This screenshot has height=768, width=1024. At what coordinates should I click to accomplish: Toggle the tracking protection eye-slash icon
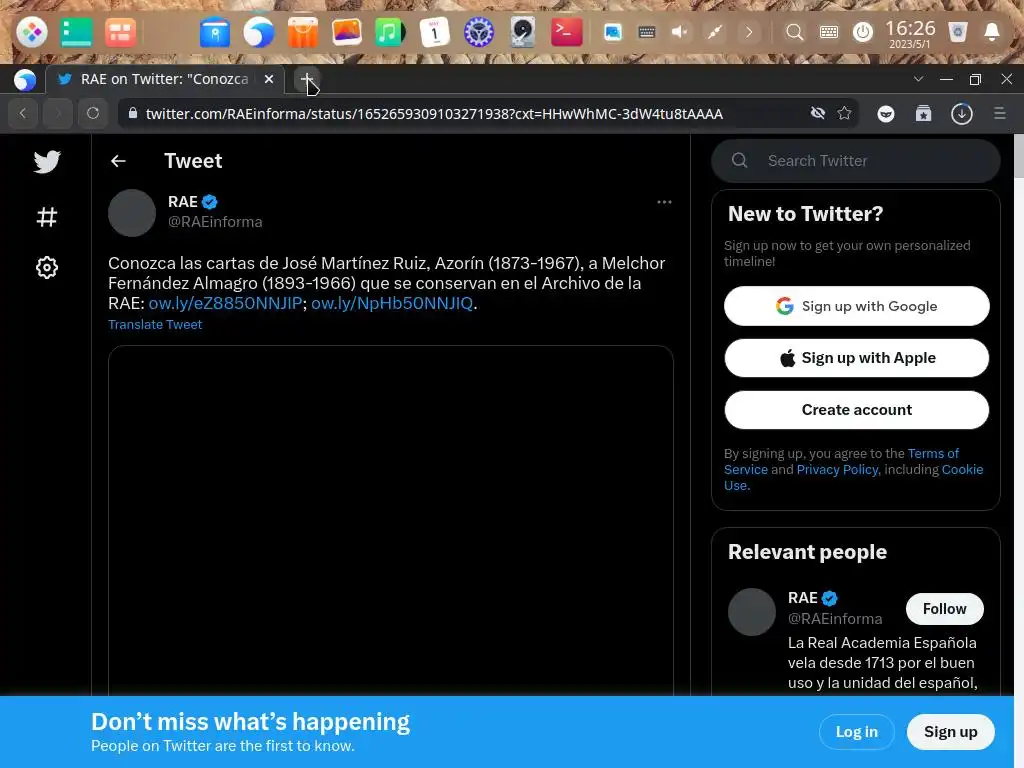click(818, 113)
